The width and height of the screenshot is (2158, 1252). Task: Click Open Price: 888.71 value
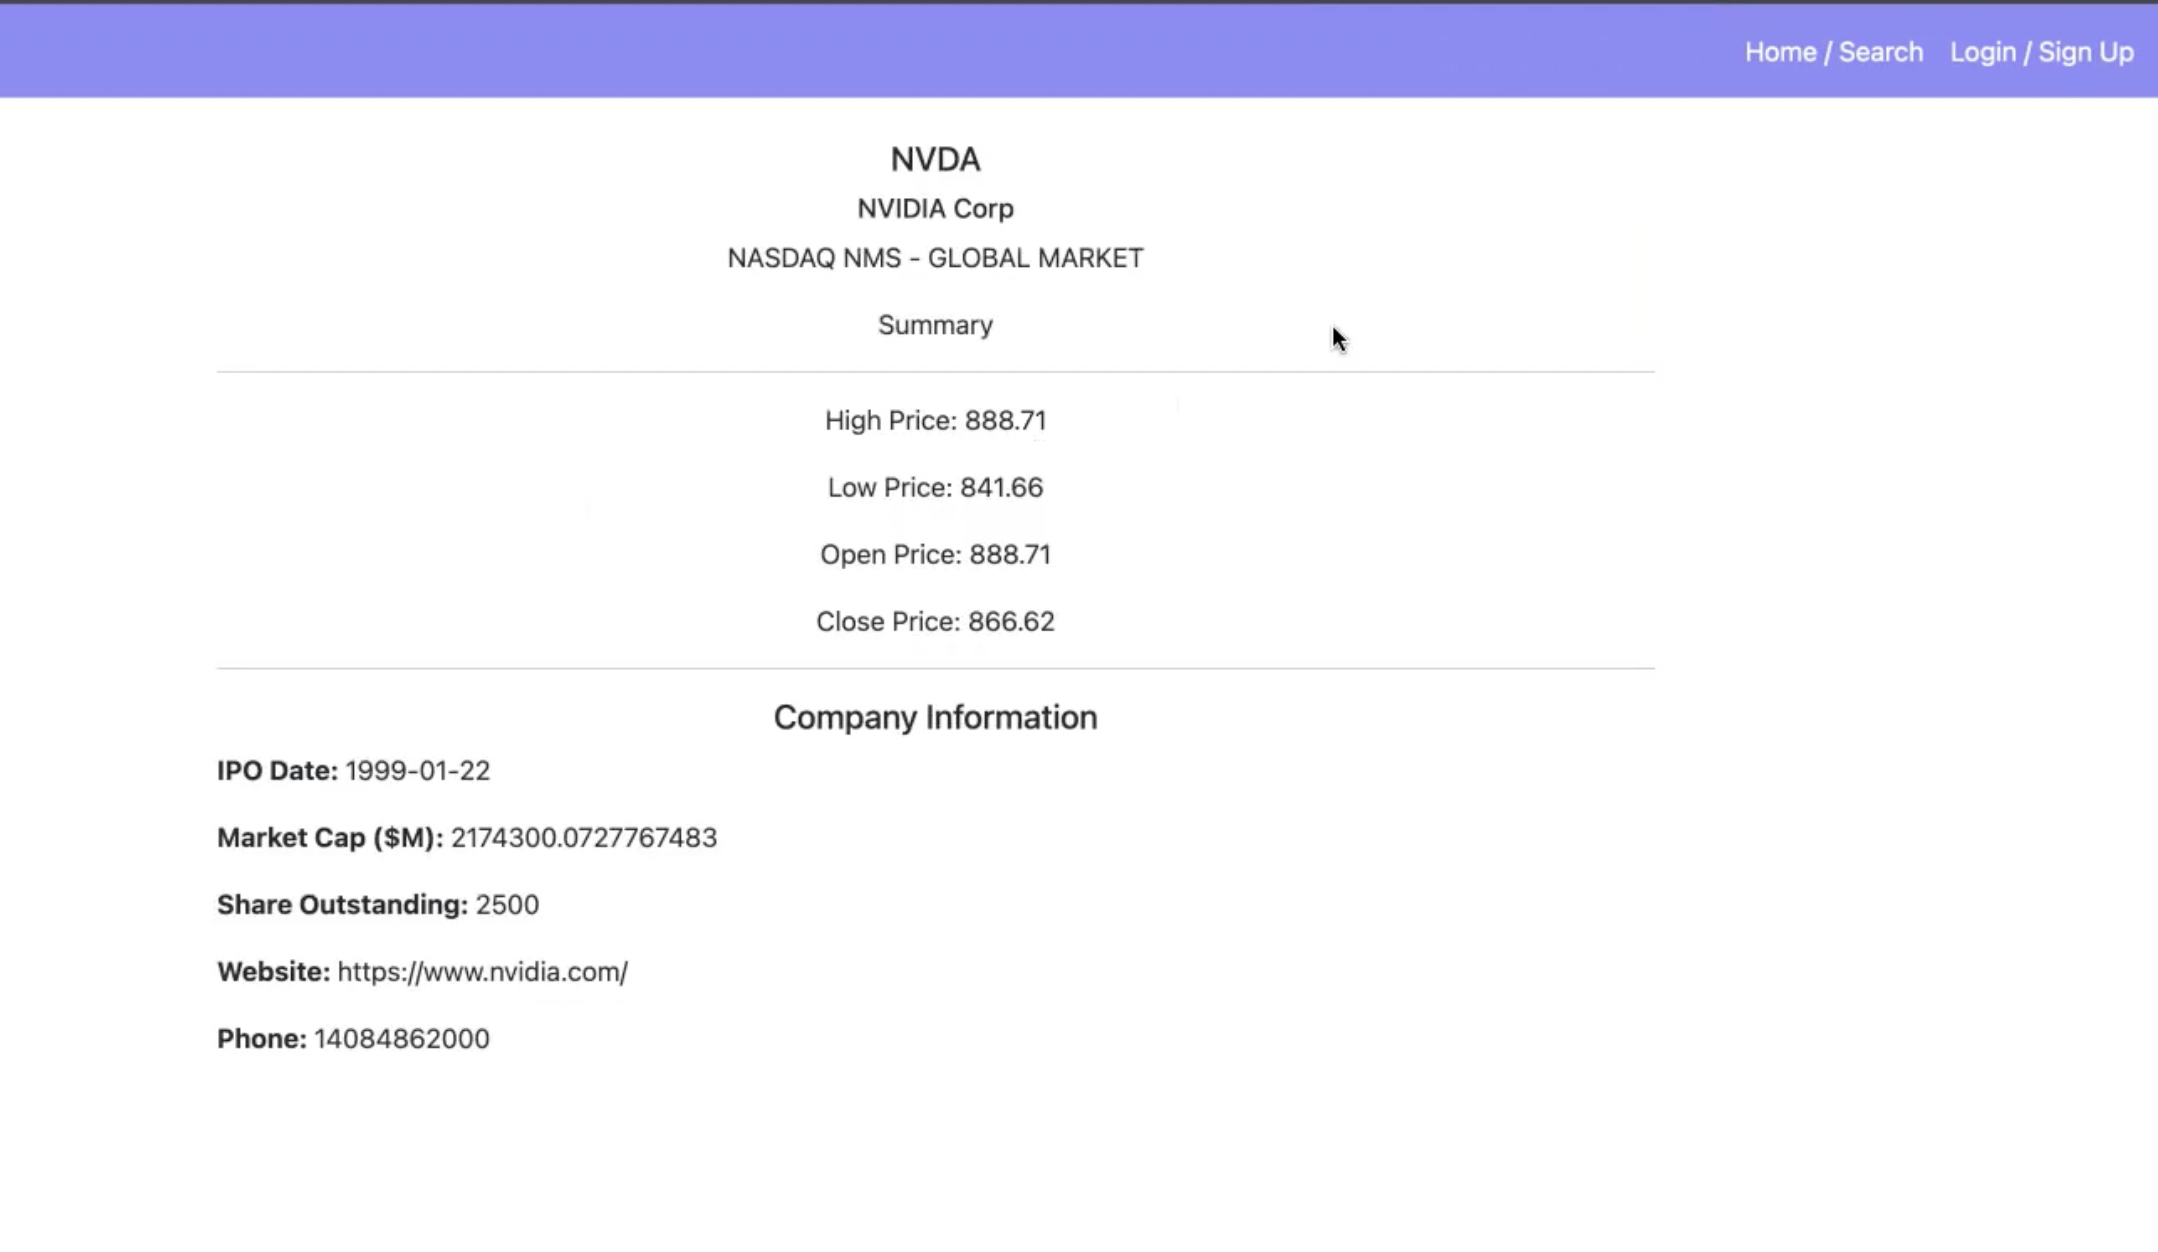pos(935,554)
